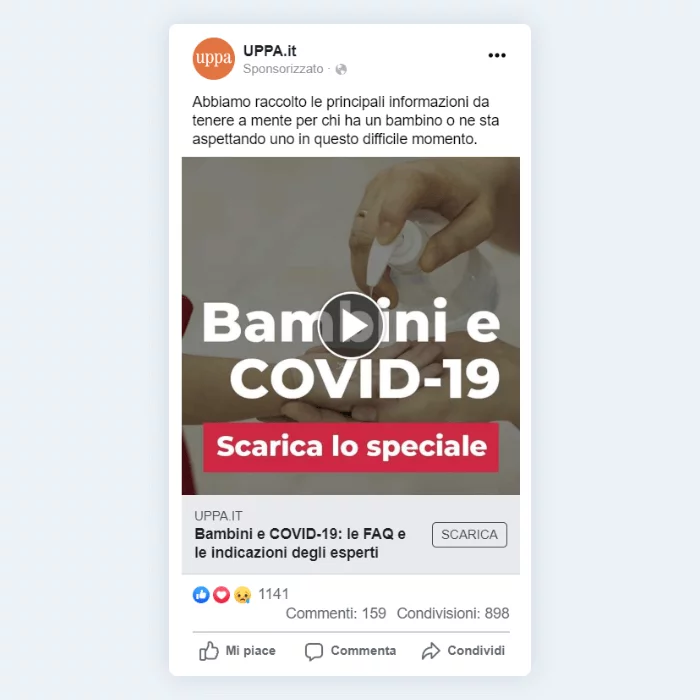Click the Sponsorizzato label

pos(283,69)
